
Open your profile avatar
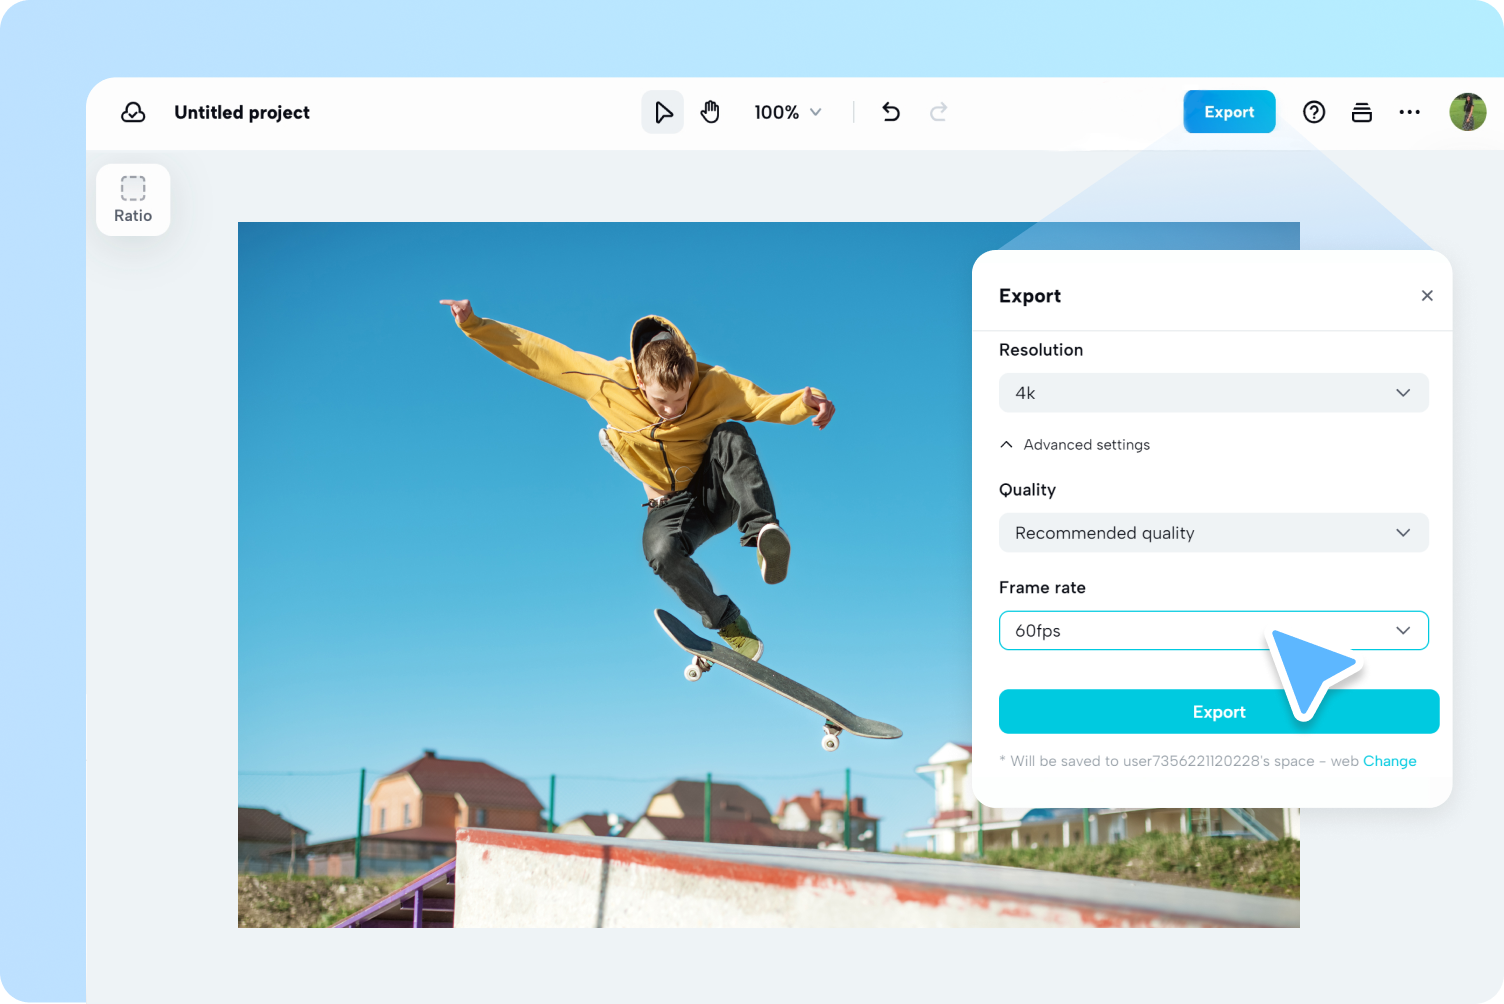click(1468, 111)
